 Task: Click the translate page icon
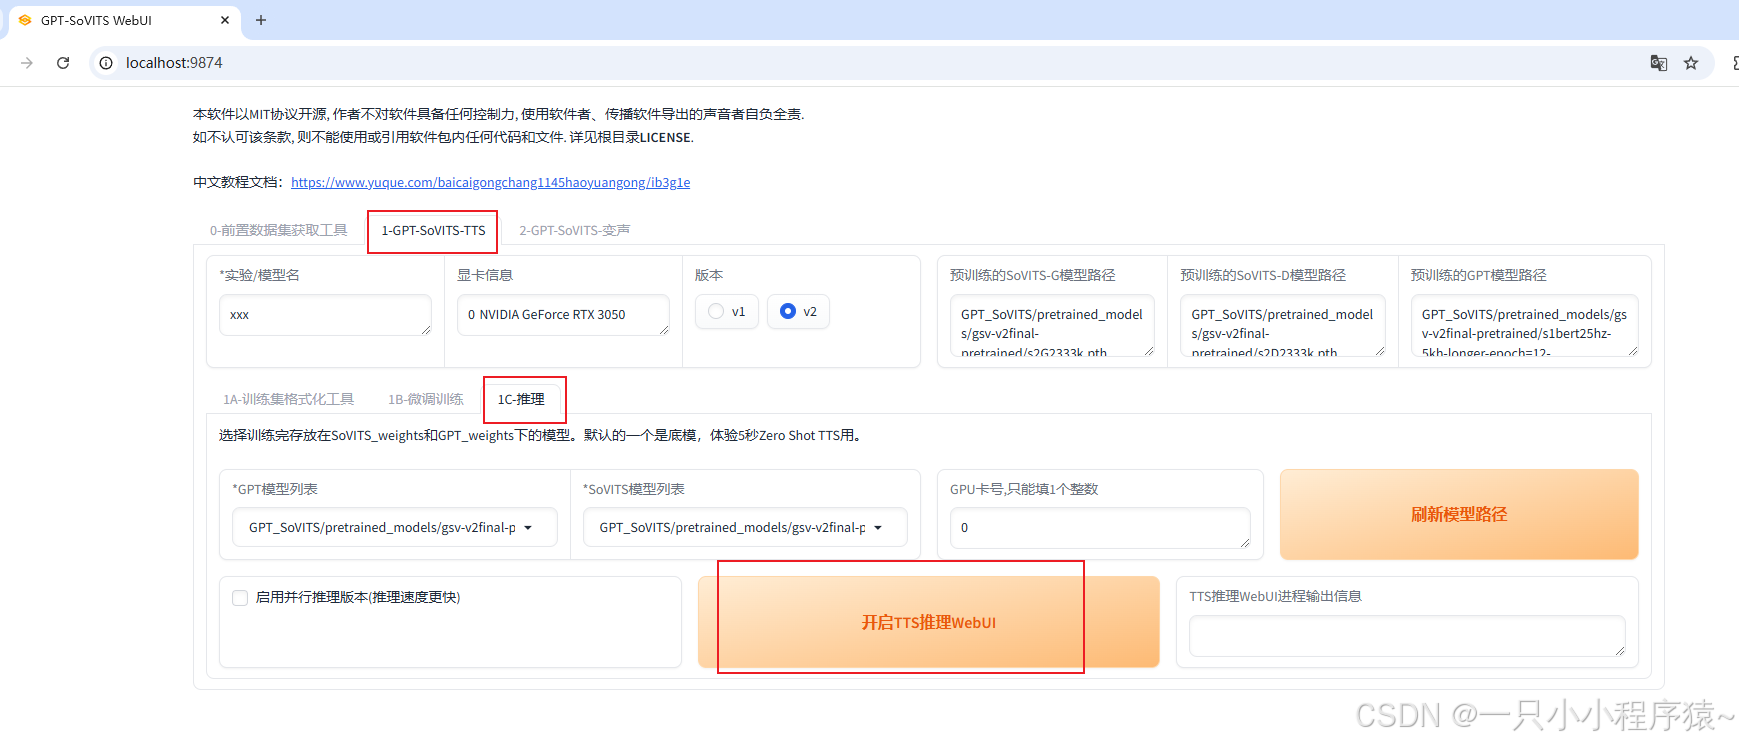click(1659, 63)
